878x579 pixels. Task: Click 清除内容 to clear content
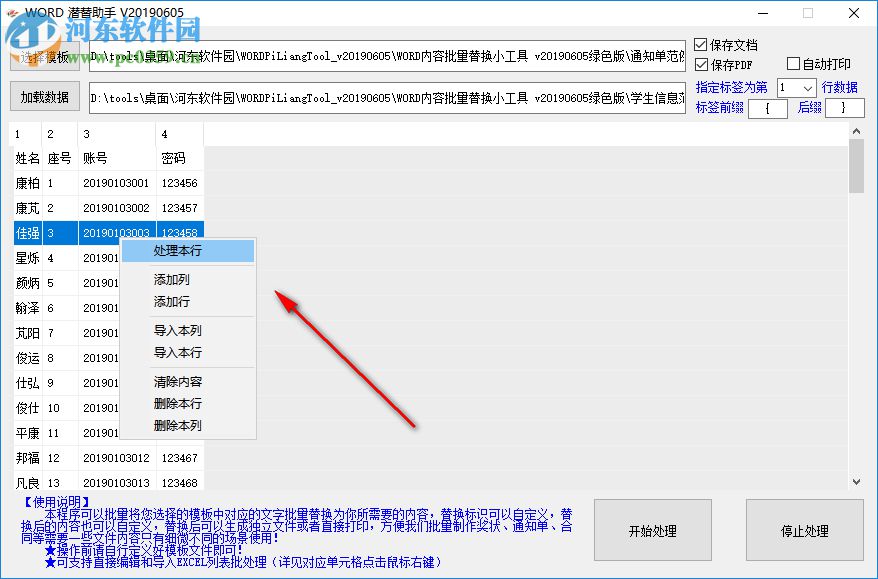point(177,382)
